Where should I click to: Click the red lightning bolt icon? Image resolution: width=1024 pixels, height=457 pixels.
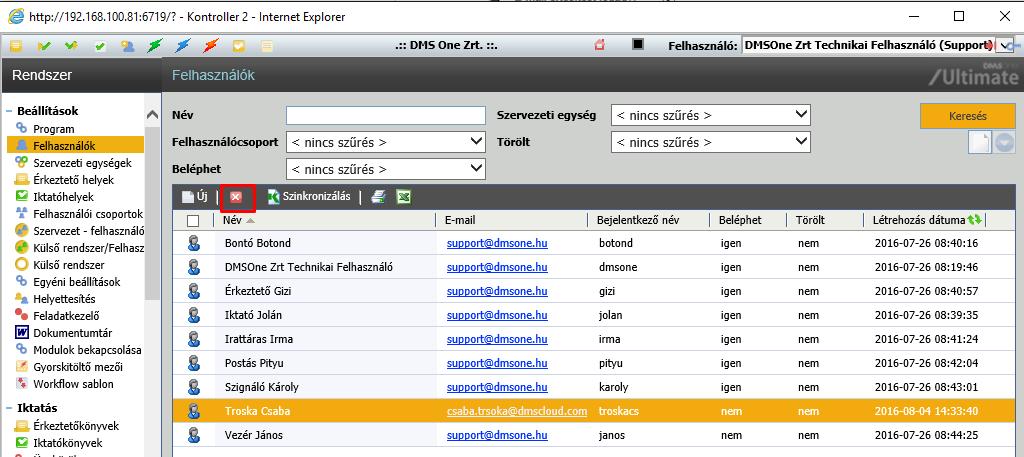coord(210,46)
